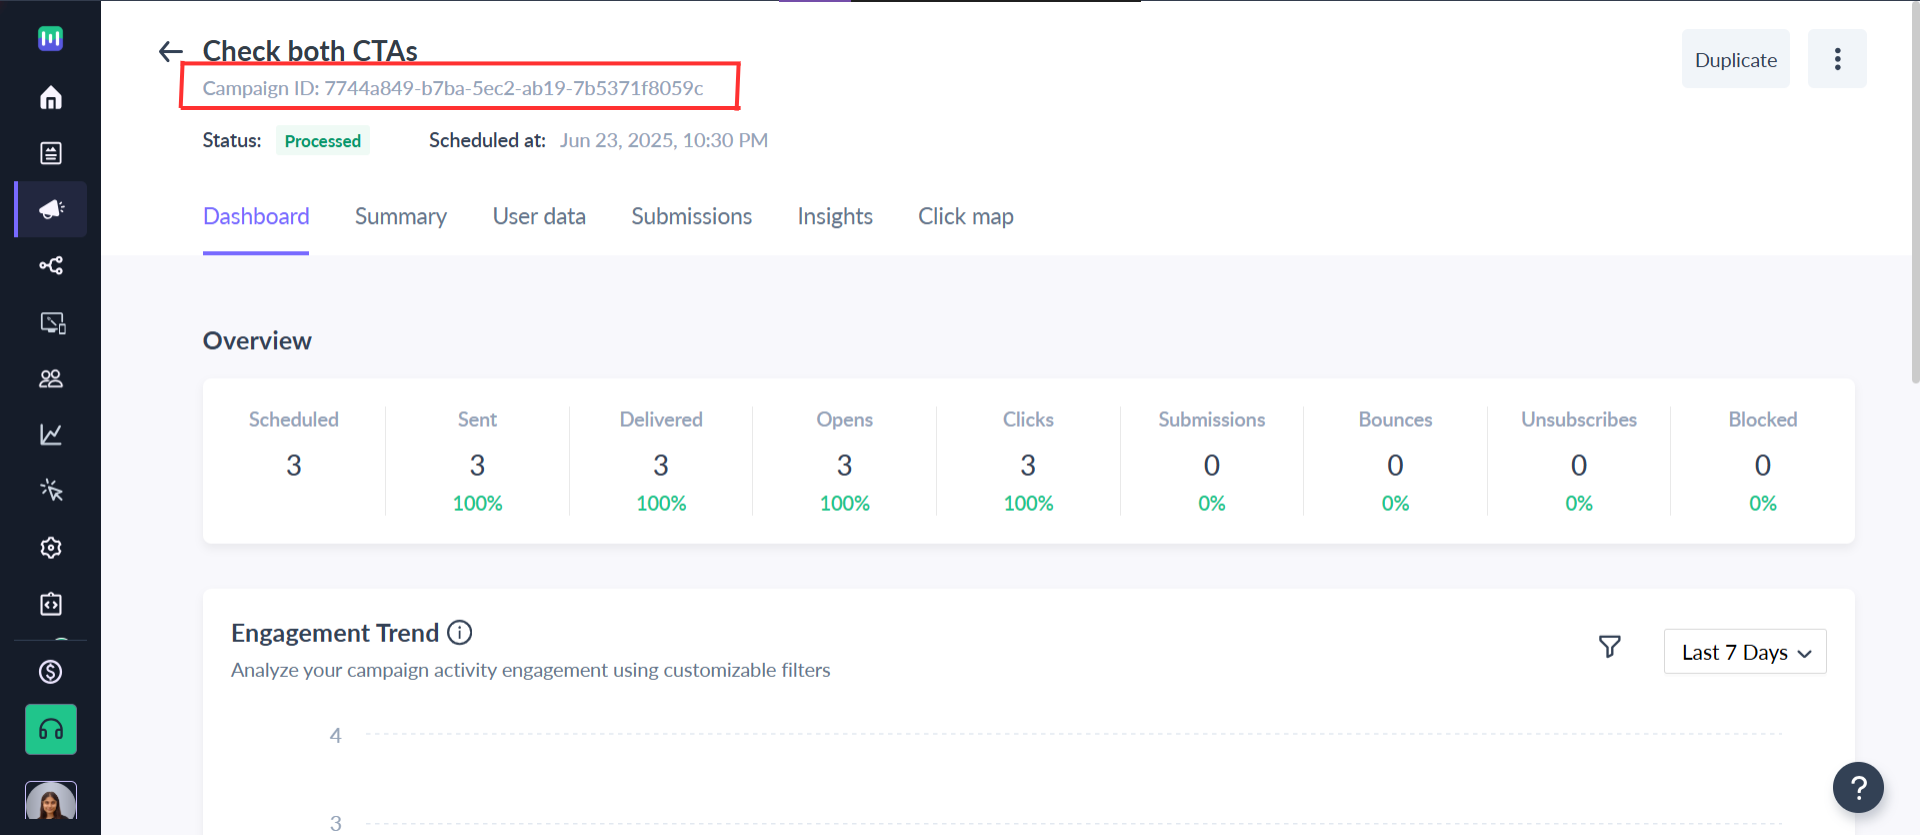Show Engagement Trend info tooltip icon
This screenshot has height=835, width=1920.
pos(460,632)
